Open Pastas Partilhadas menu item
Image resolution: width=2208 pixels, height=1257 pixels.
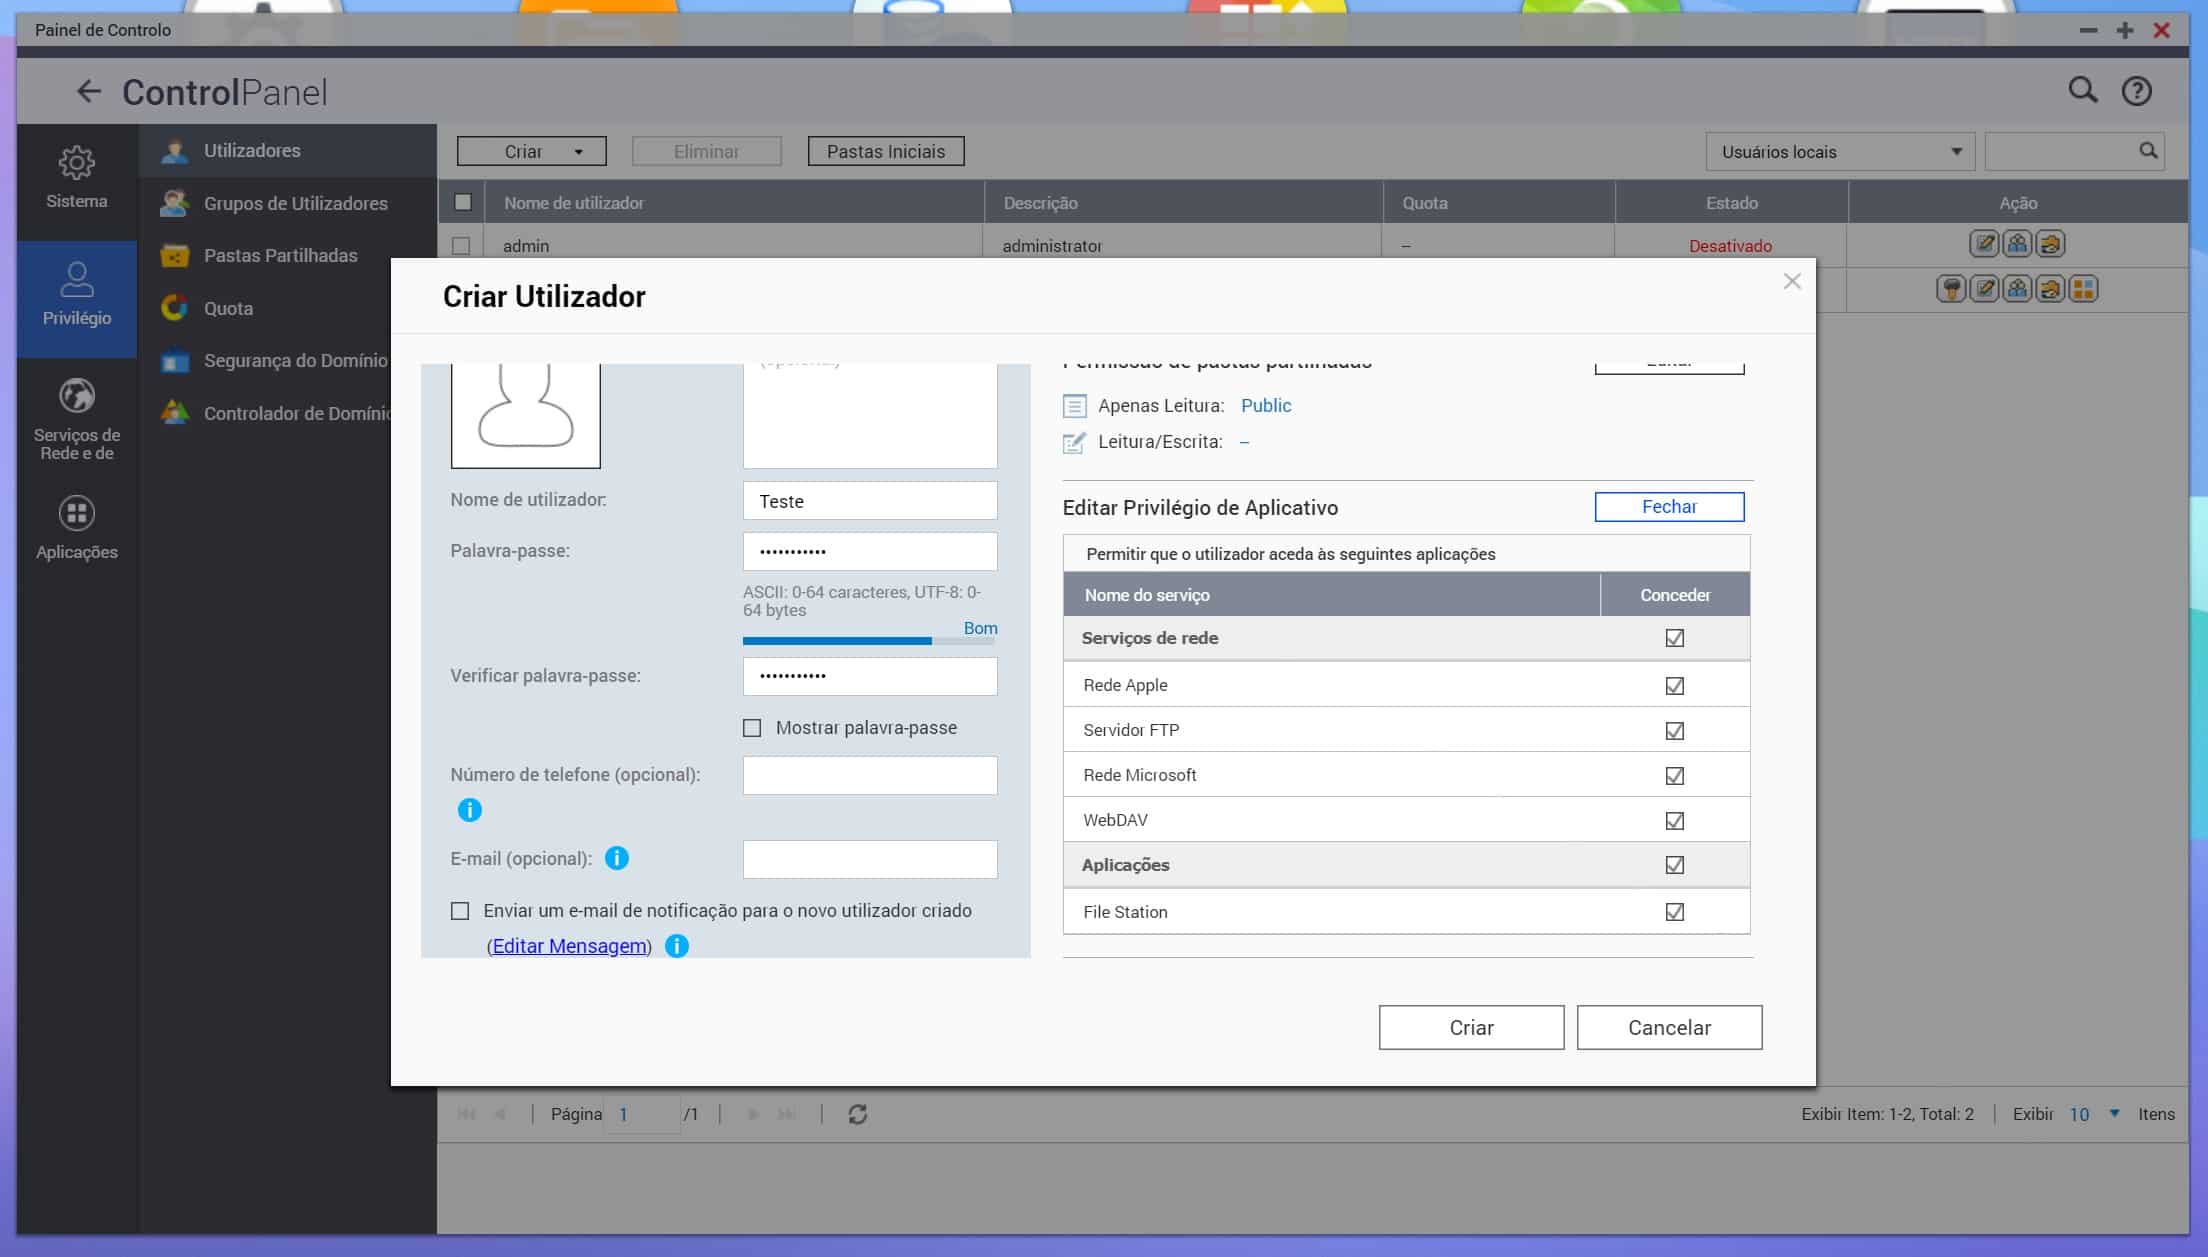click(280, 256)
